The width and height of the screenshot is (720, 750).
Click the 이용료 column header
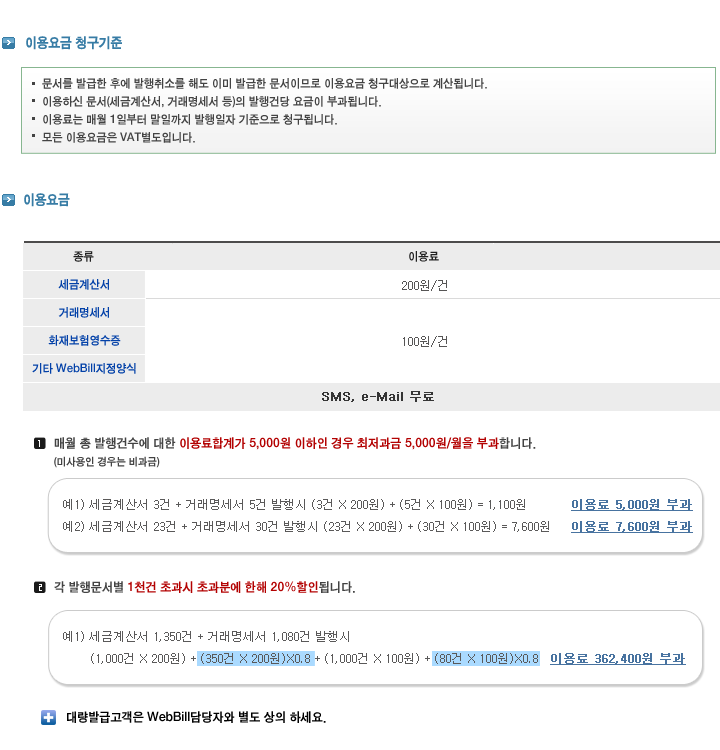point(423,256)
